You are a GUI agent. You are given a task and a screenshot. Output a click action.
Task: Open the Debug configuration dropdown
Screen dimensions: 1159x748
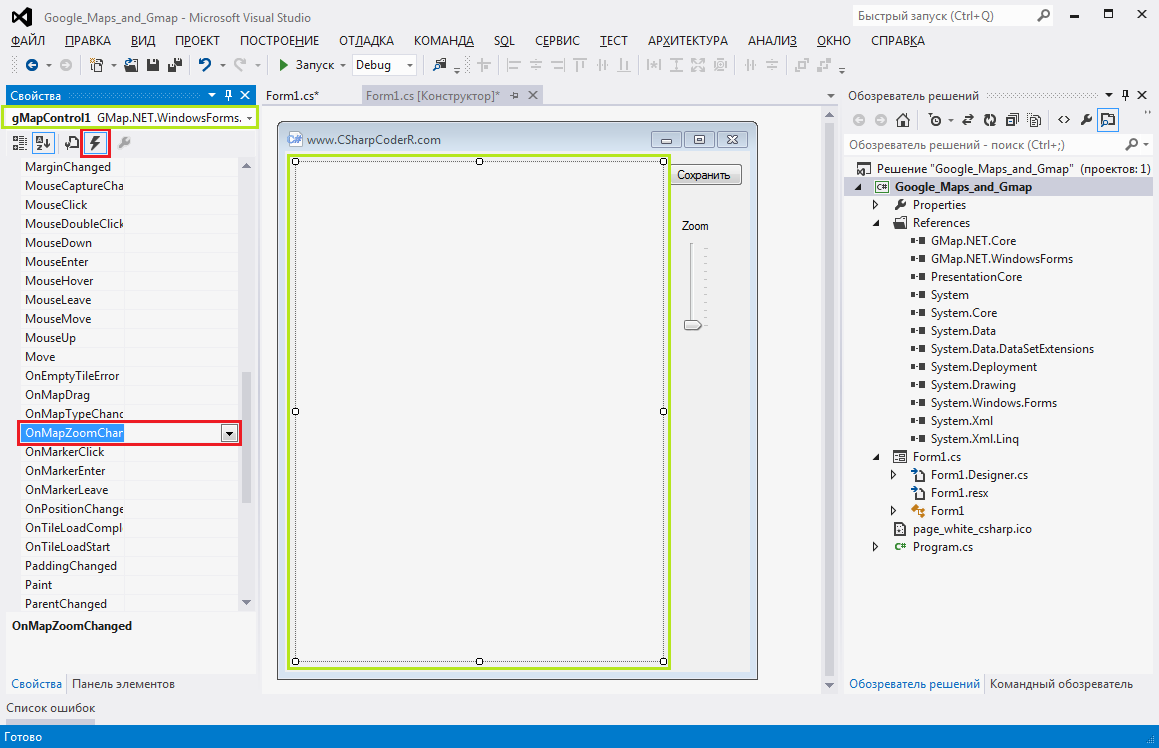tap(407, 64)
